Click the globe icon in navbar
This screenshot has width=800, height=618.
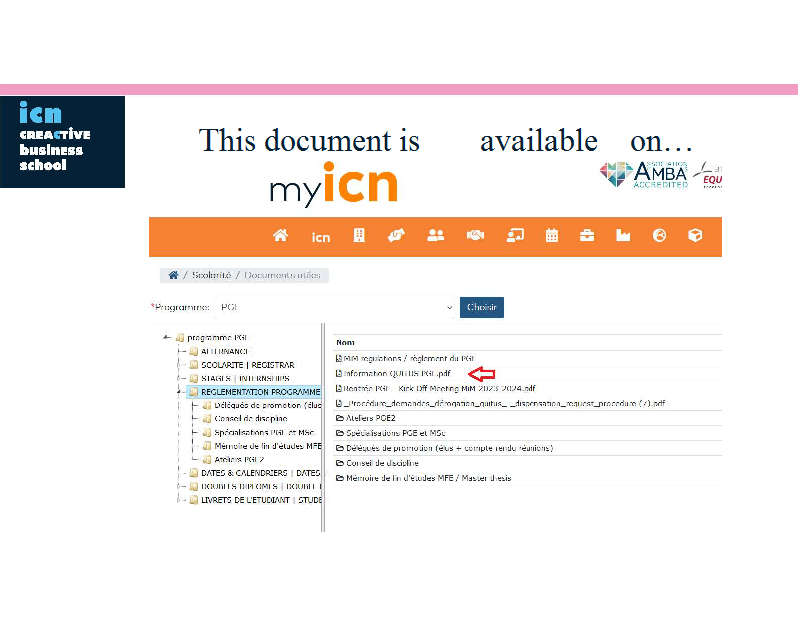click(x=659, y=235)
